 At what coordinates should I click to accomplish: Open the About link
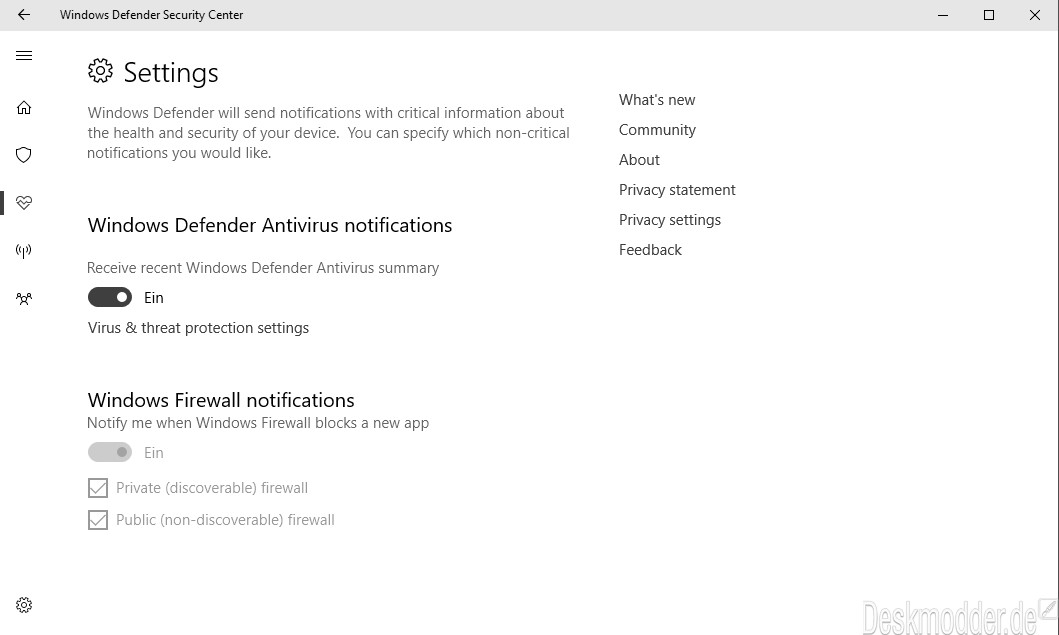click(639, 160)
